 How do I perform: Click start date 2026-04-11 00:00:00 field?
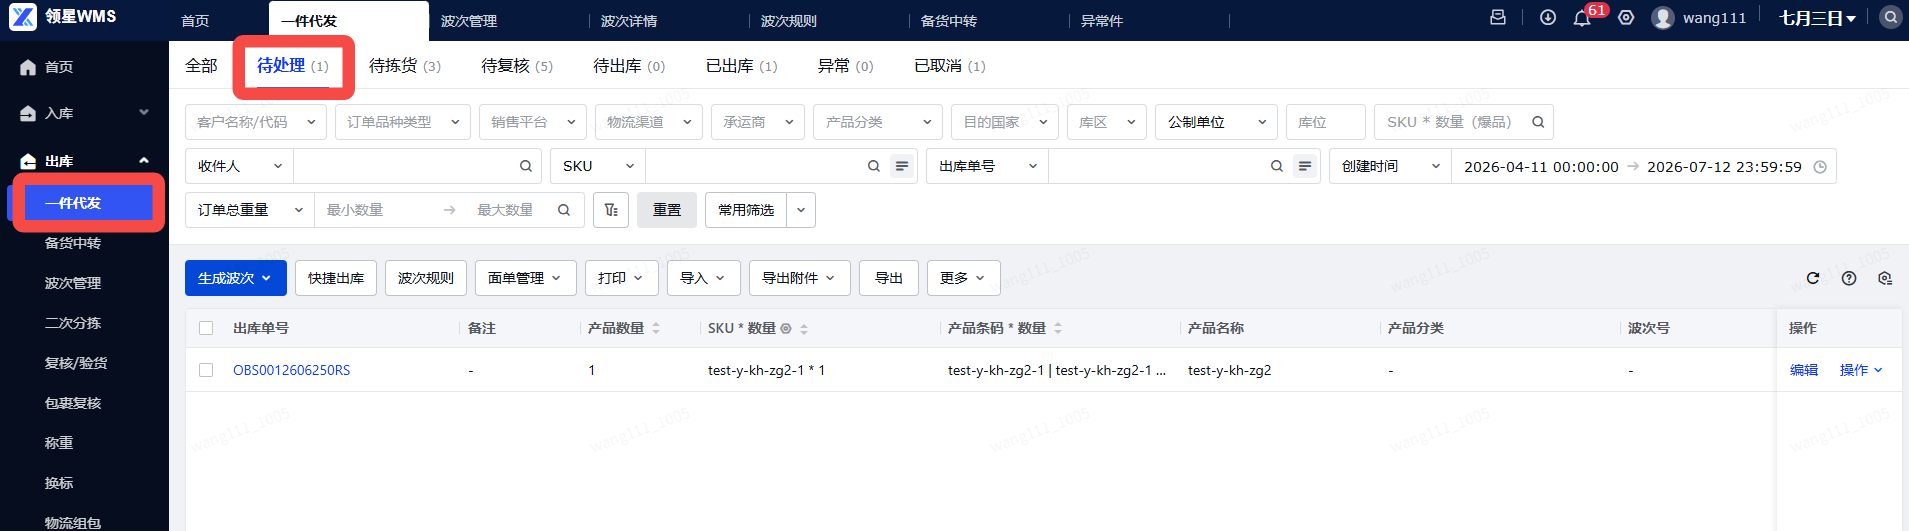click(x=1541, y=167)
